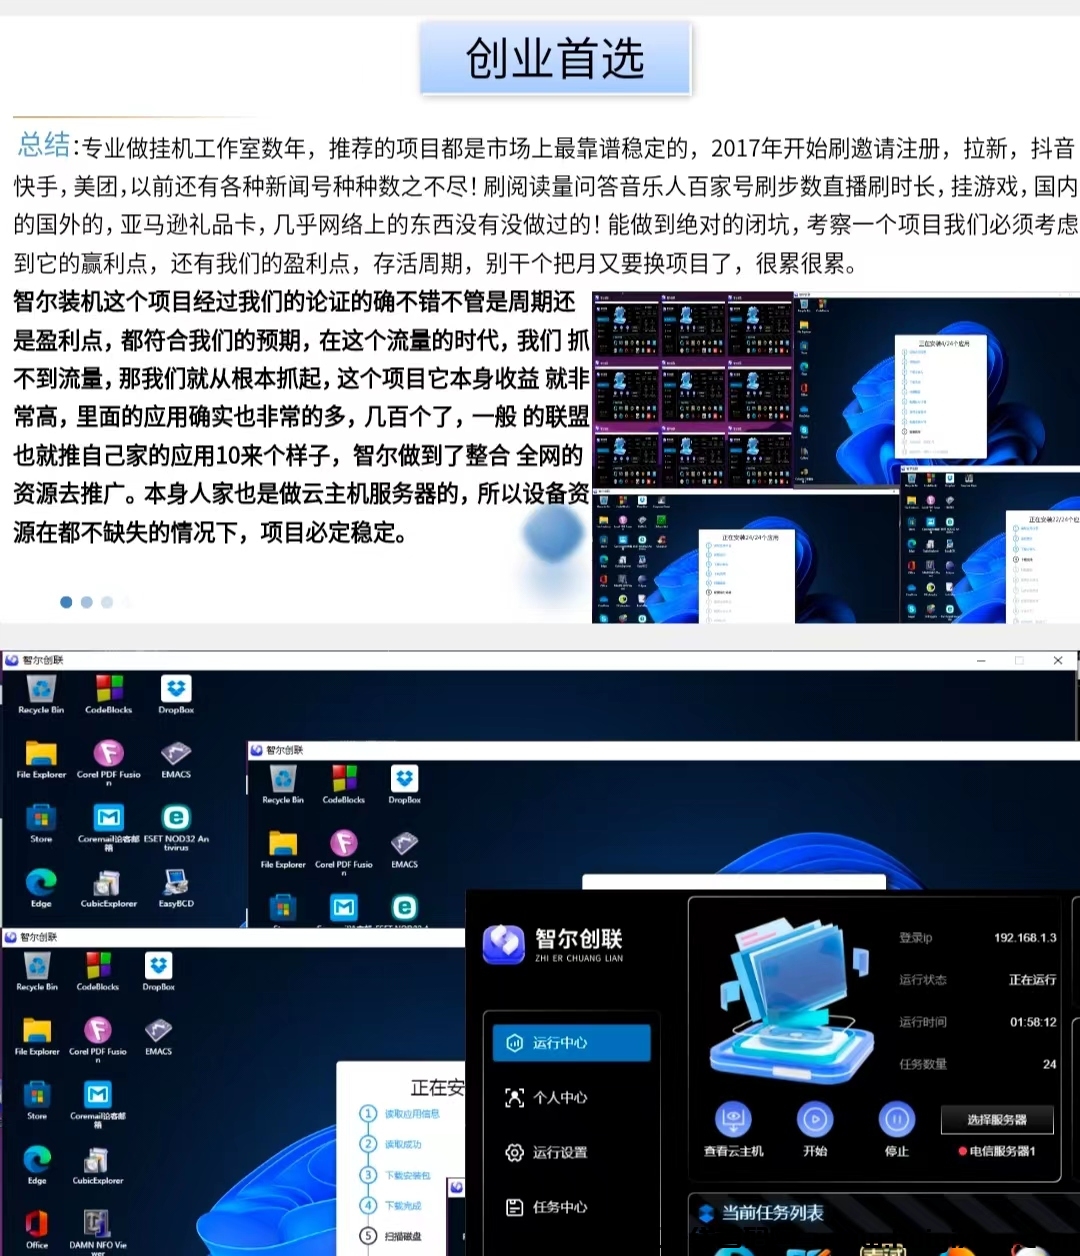Select the 电信服务器1 server indicator
Viewport: 1080px width, 1256px height.
[x=997, y=1151]
